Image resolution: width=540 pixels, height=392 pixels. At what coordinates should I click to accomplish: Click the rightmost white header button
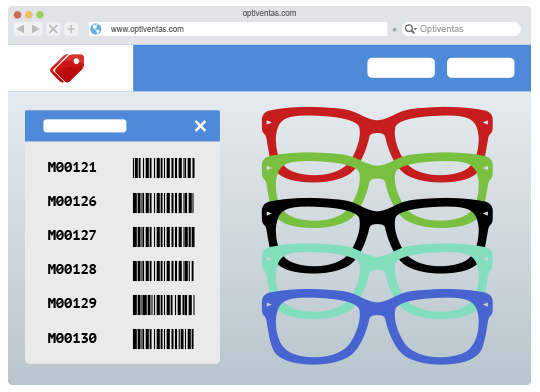point(480,68)
